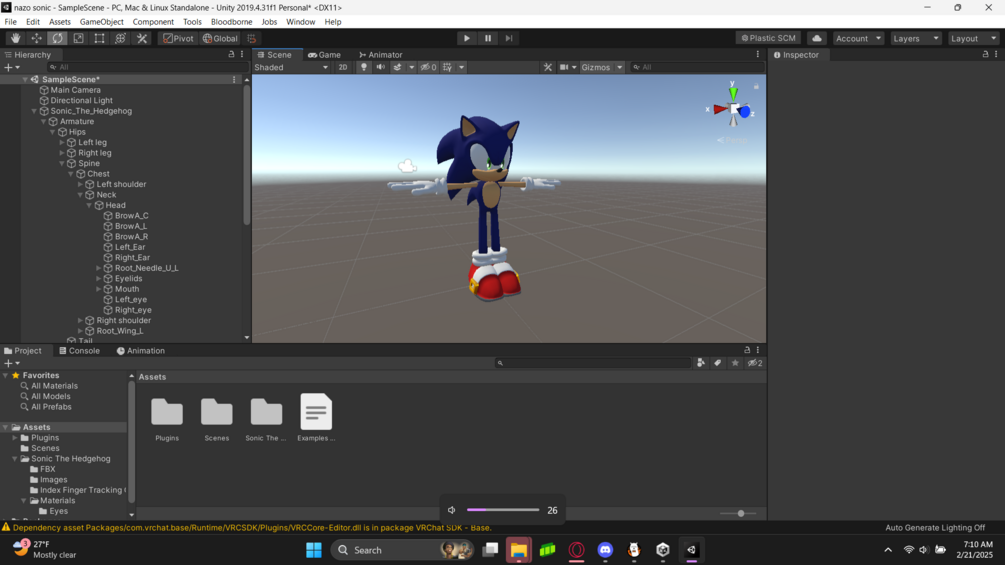Click the grid snapping icon in toolbar
The height and width of the screenshot is (565, 1005).
pos(252,38)
